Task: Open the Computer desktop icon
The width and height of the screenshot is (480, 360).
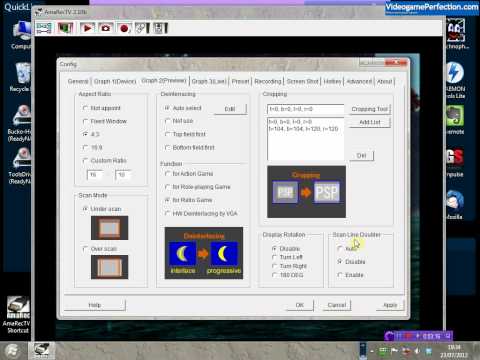Action: (x=22, y=35)
